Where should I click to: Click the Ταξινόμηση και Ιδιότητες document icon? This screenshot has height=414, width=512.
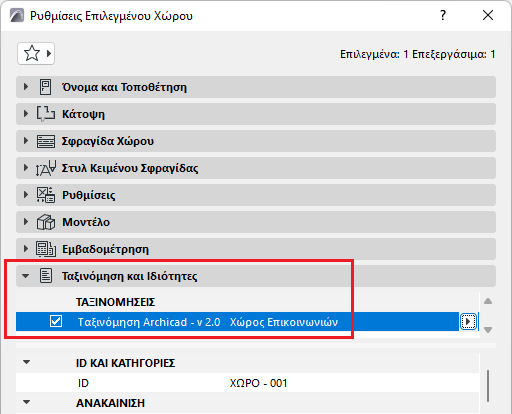pyautogui.click(x=46, y=276)
